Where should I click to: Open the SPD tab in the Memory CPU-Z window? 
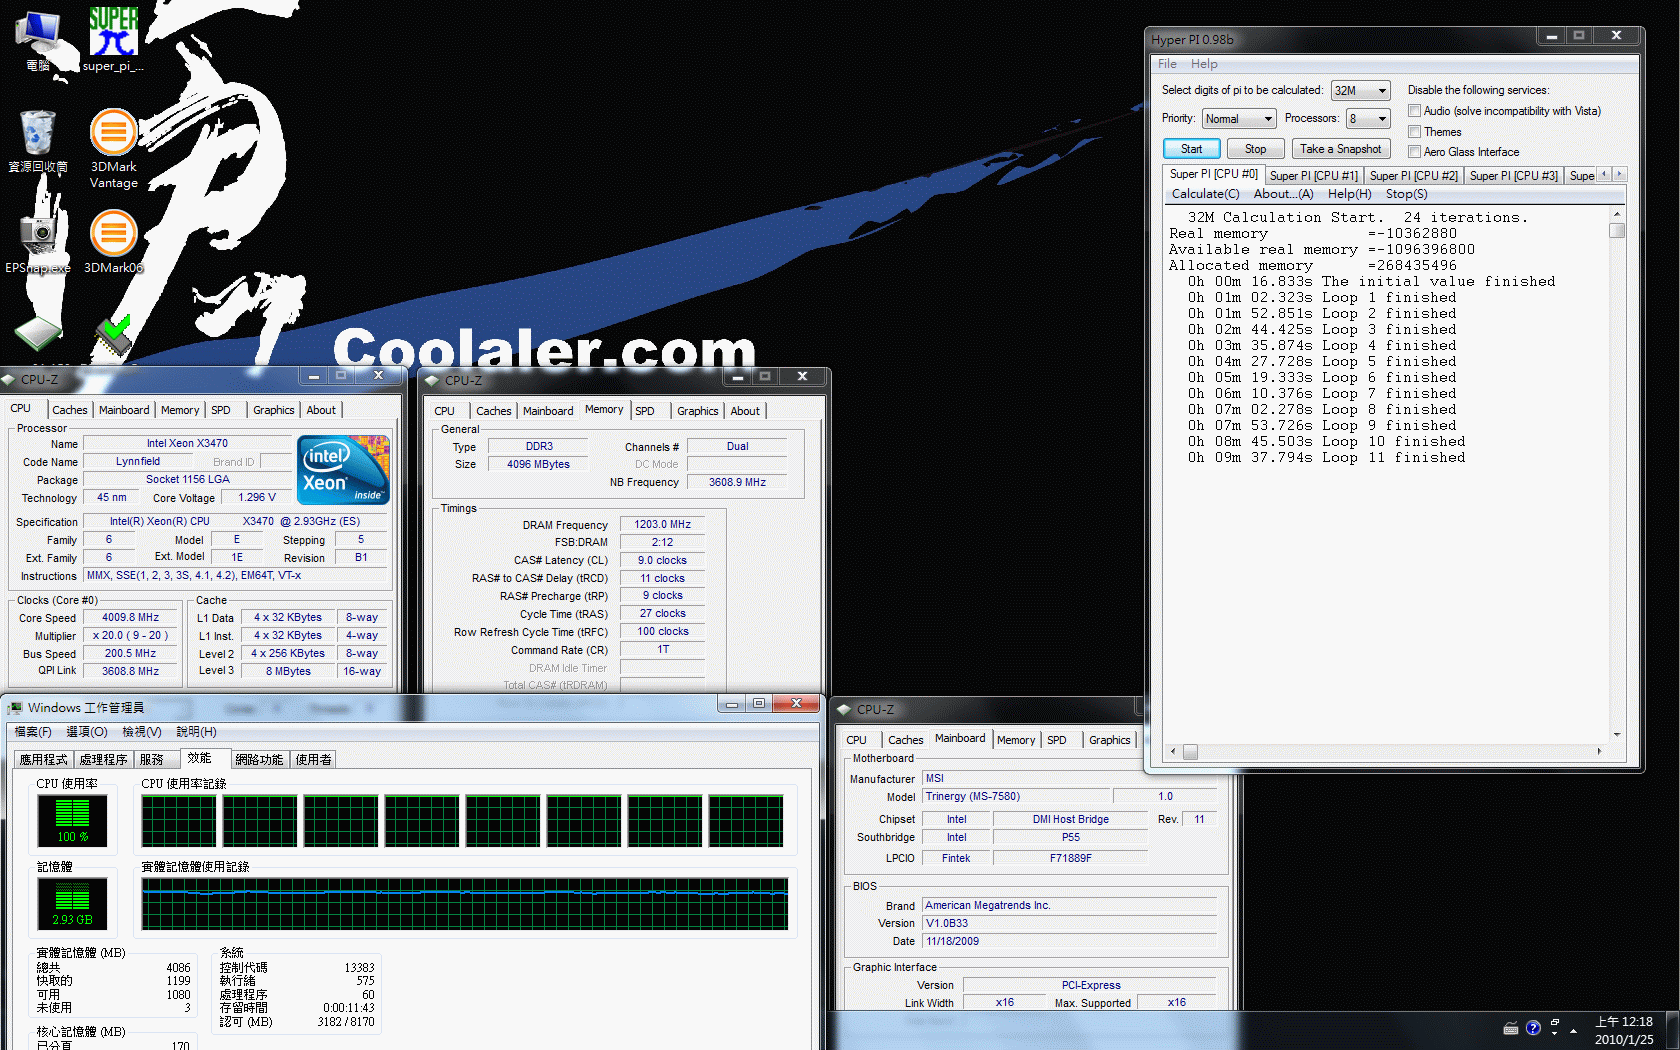click(x=645, y=411)
